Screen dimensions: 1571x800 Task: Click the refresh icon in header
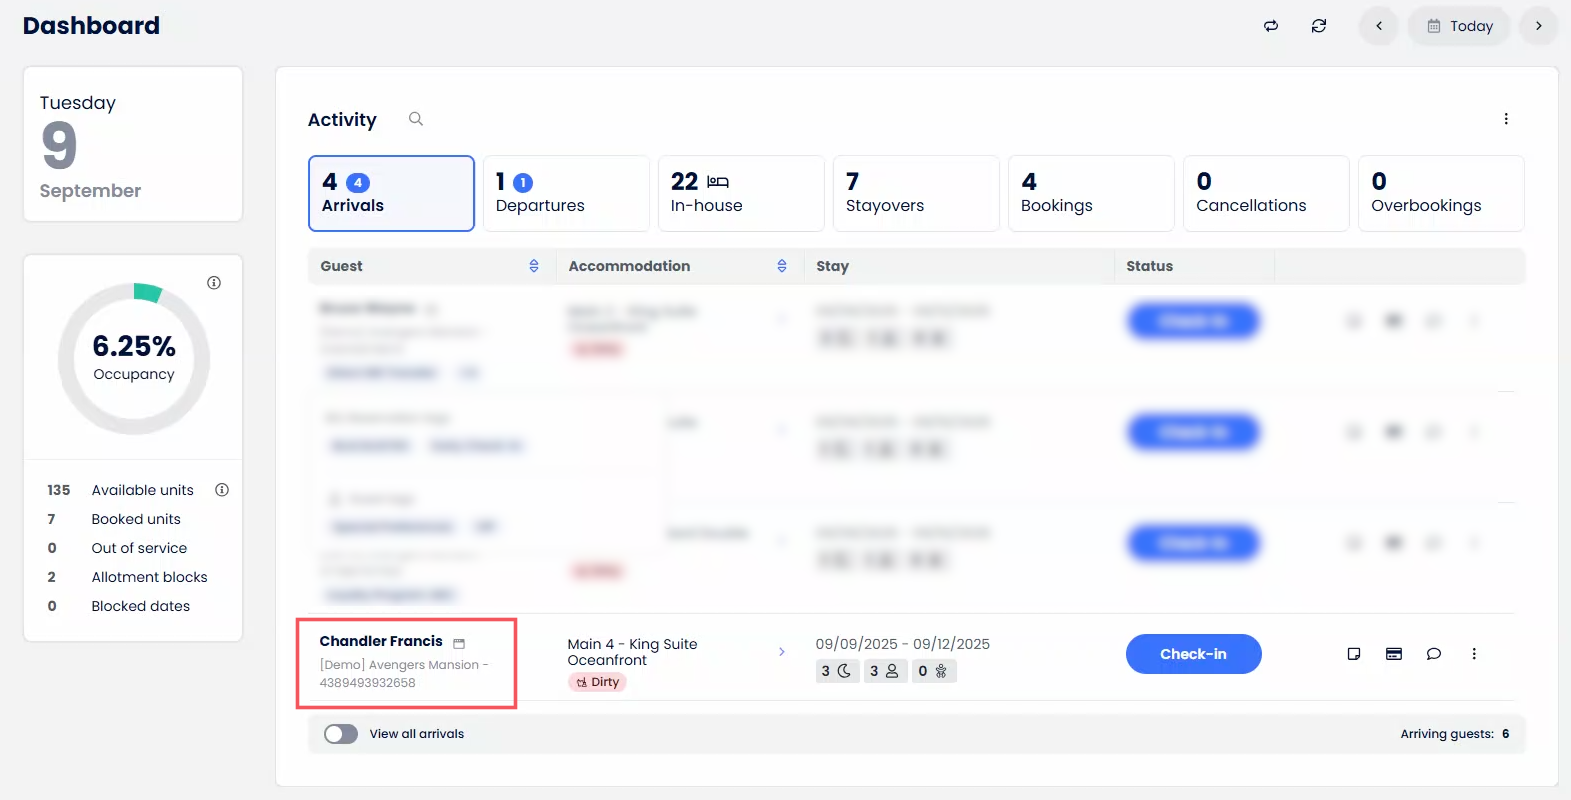1319,26
